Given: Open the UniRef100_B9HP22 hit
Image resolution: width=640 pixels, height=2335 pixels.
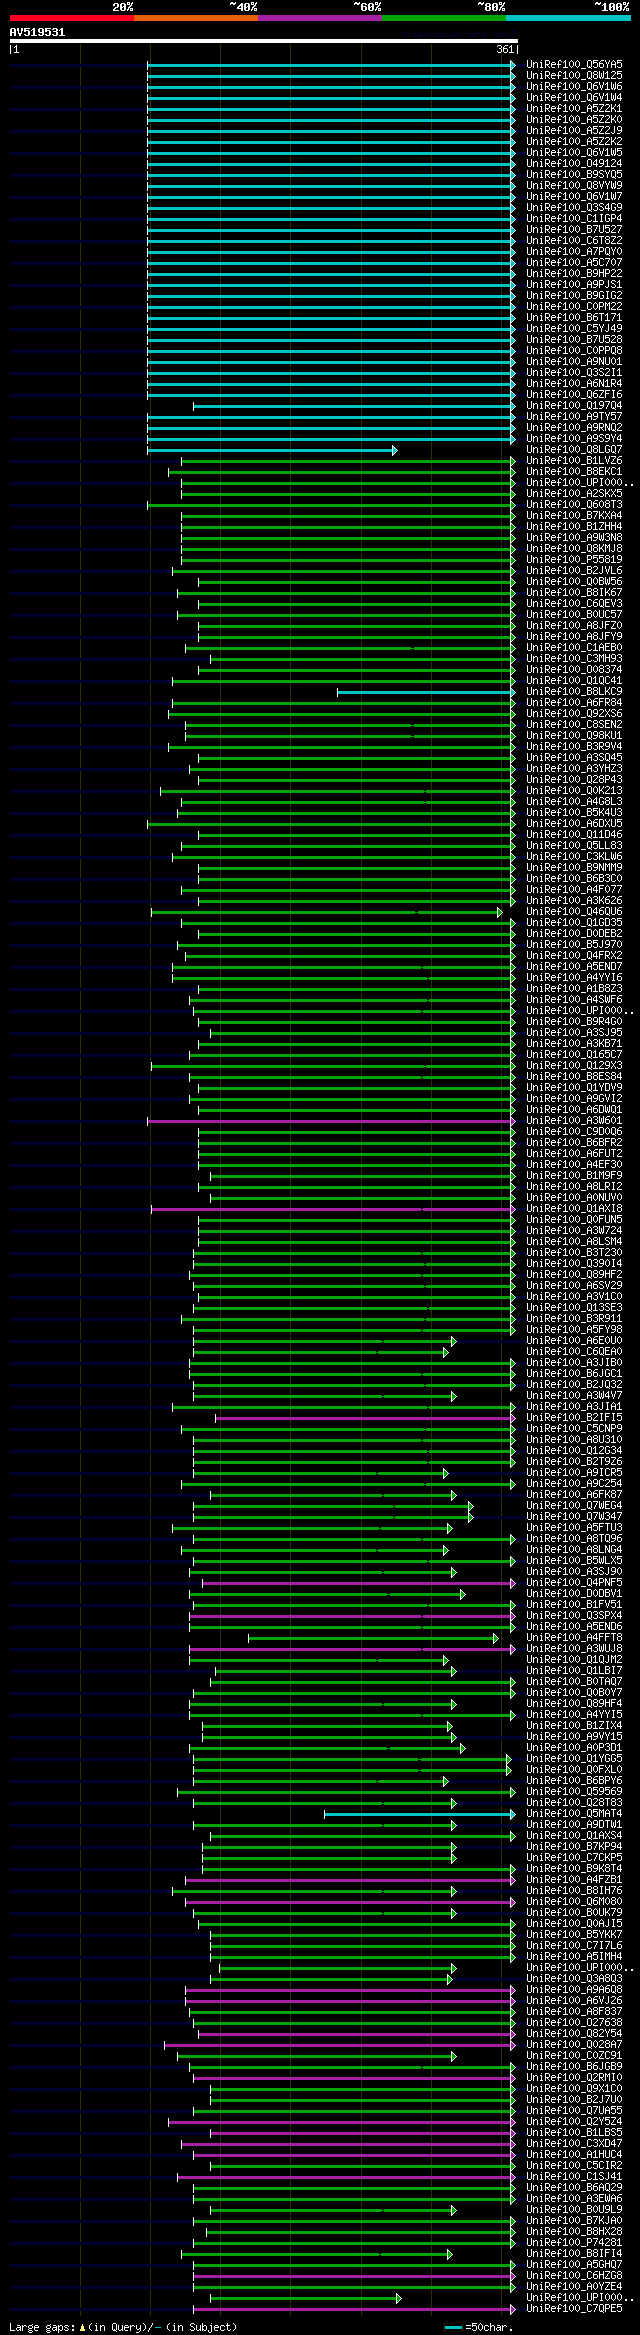Looking at the screenshot, I should click(574, 274).
